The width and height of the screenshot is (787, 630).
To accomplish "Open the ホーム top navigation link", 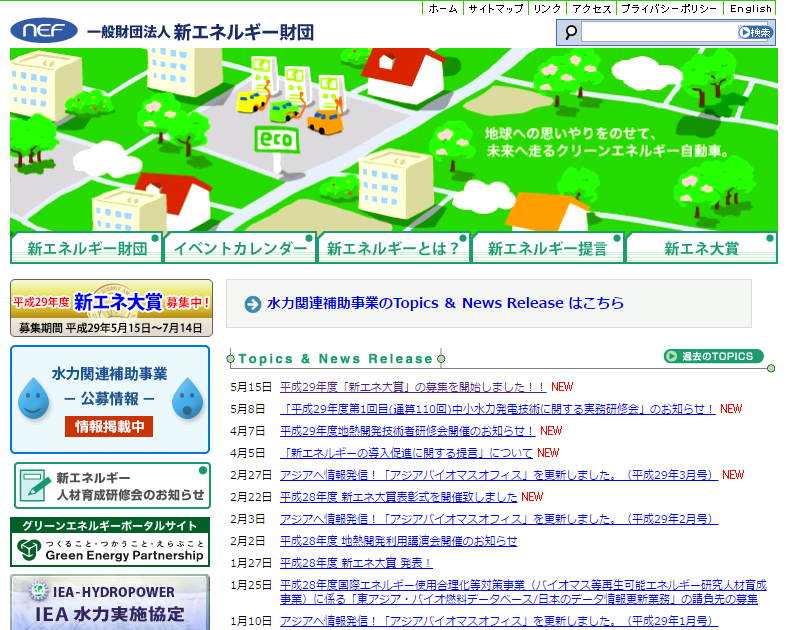I will (443, 9).
